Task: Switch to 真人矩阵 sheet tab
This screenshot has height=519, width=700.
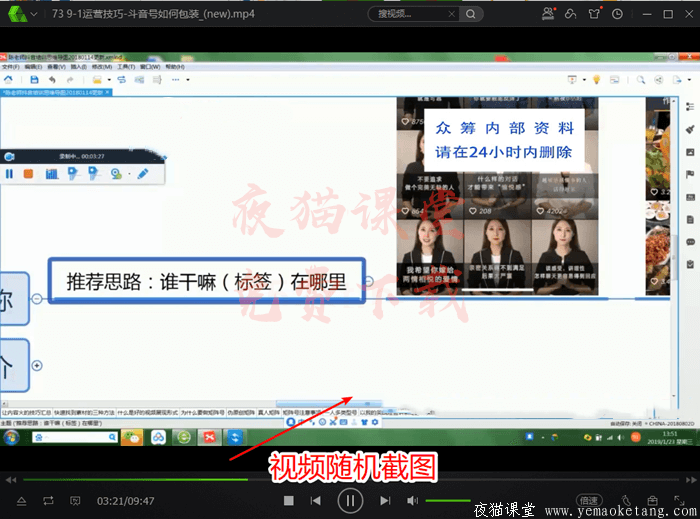Action: [x=269, y=413]
